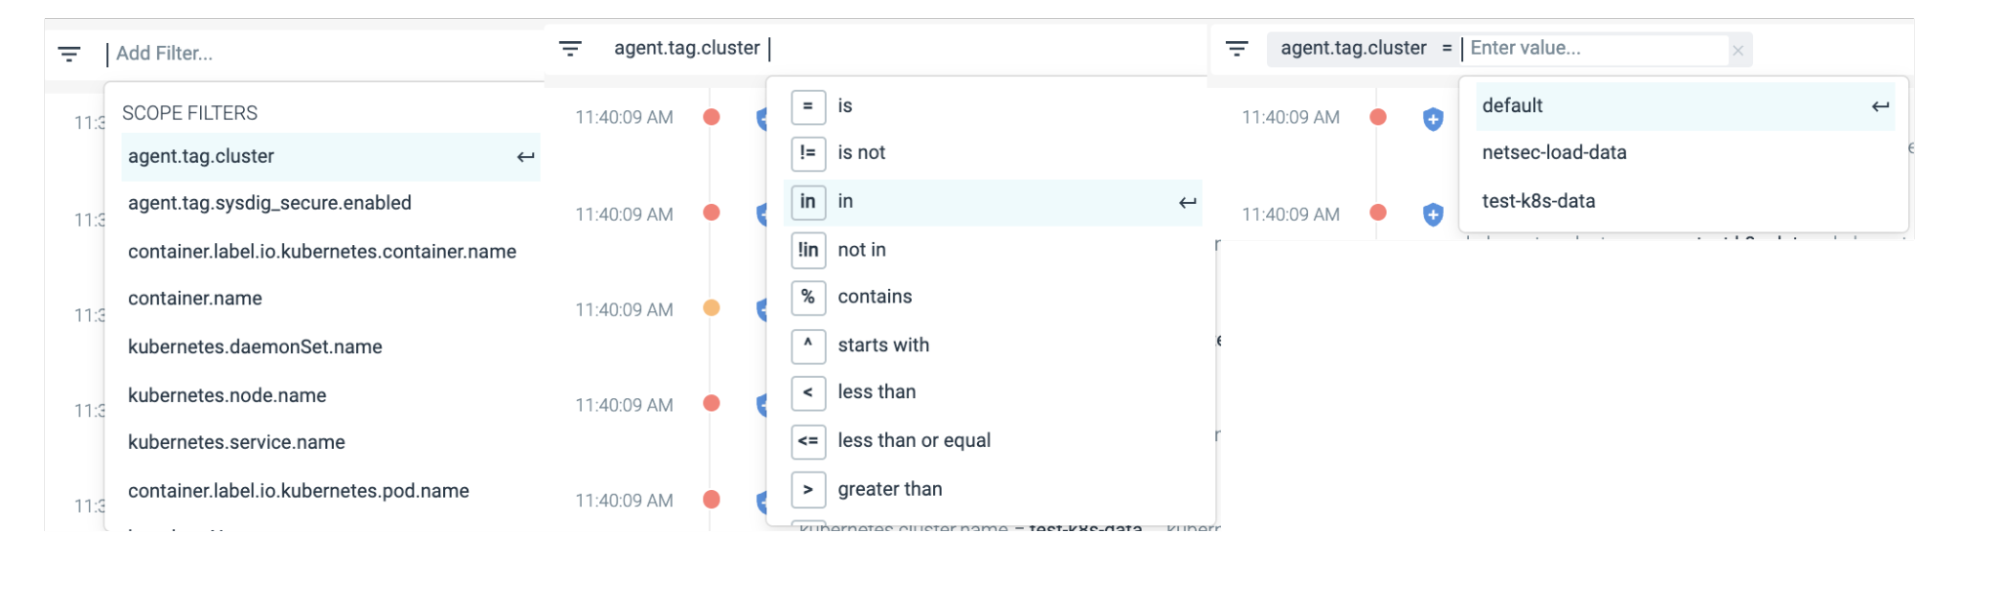Click the filter funnel icon in the middle panel

pyautogui.click(x=570, y=47)
